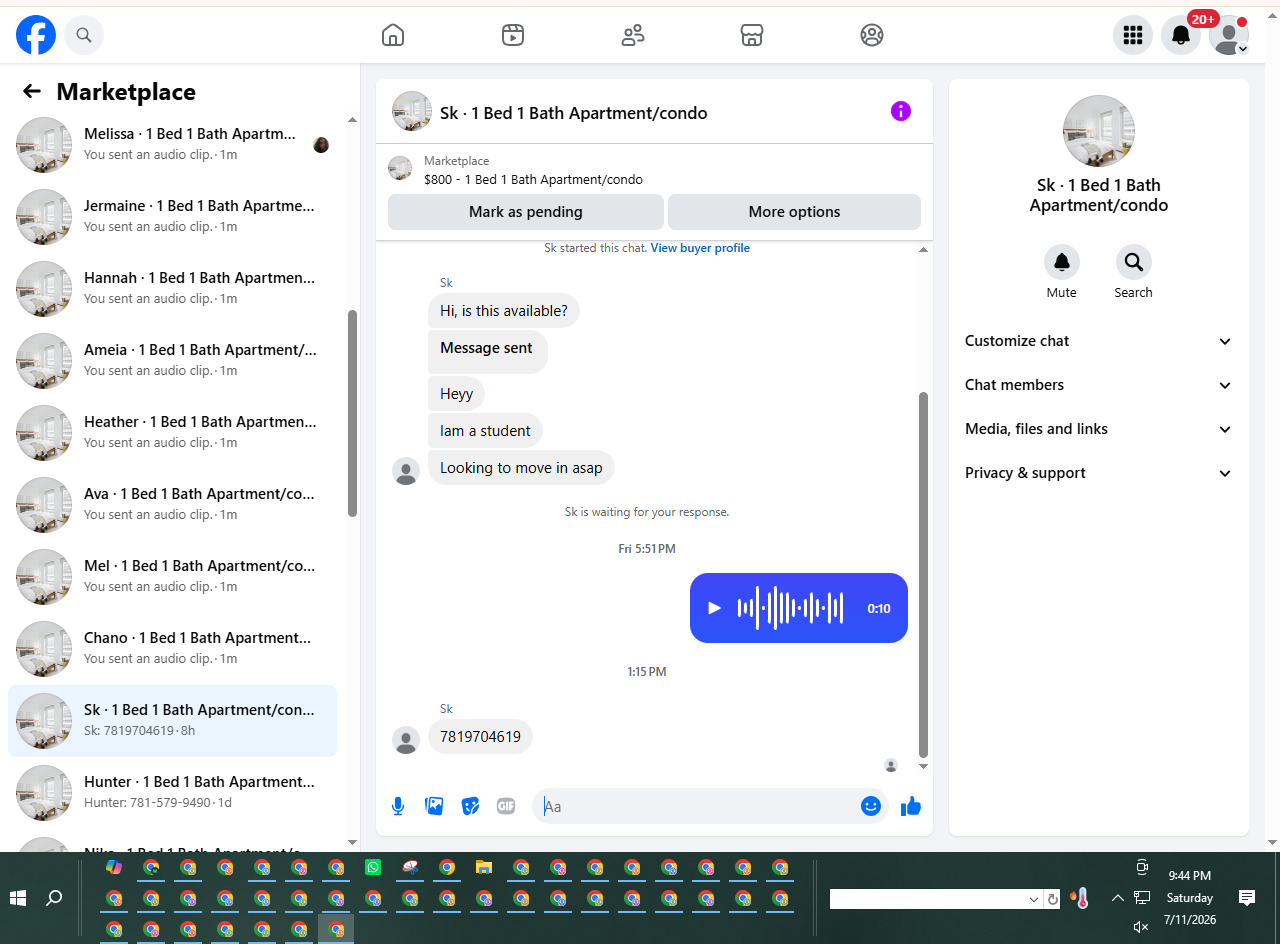Open Chano's conversation
This screenshot has height=944, width=1280.
point(172,649)
